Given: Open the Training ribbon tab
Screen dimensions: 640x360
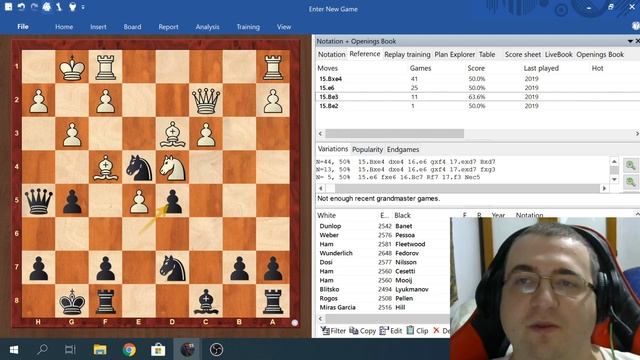Looking at the screenshot, I should 248,27.
